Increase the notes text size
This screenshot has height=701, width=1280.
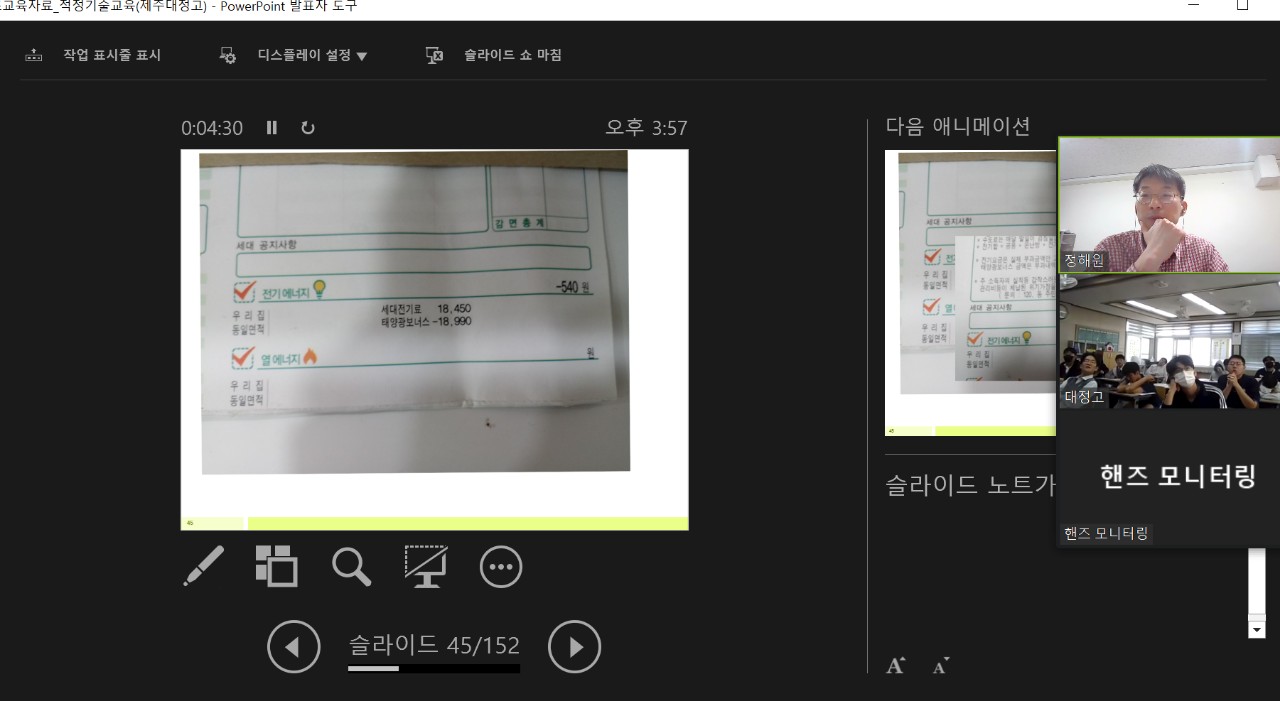click(x=896, y=666)
